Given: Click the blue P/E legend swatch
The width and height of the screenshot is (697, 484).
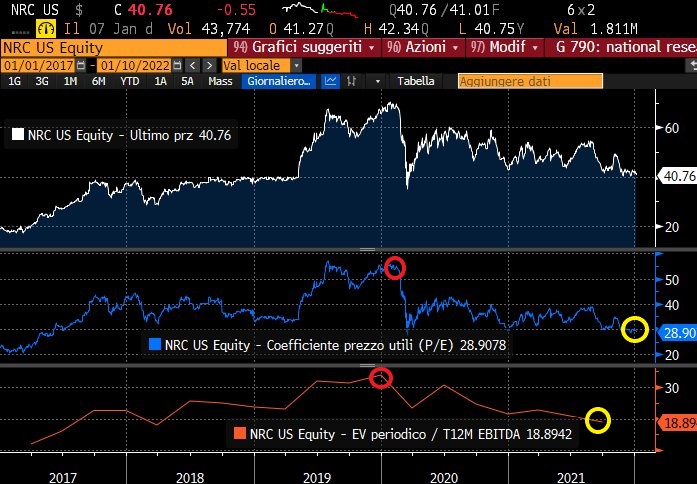Looking at the screenshot, I should tap(155, 344).
